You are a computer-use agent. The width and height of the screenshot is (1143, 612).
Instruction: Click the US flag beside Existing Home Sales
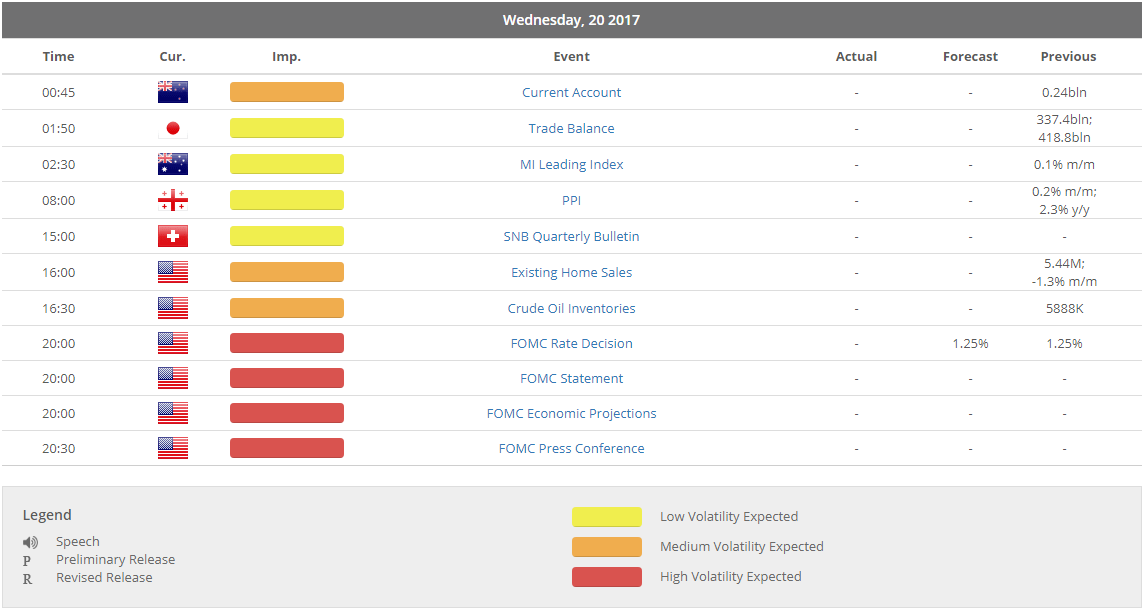pyautogui.click(x=172, y=272)
